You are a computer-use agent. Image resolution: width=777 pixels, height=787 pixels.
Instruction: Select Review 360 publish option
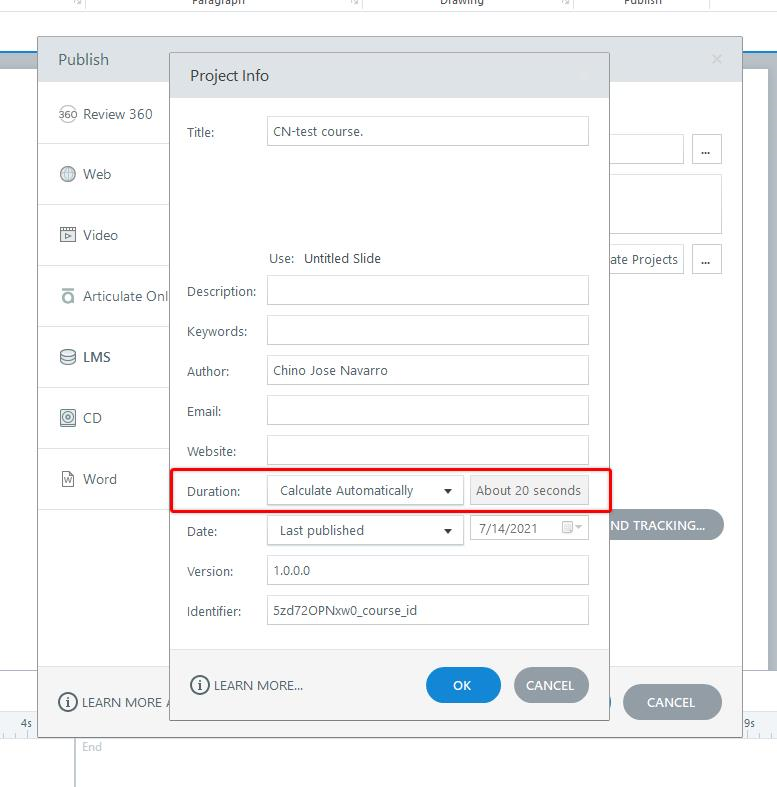[x=104, y=114]
